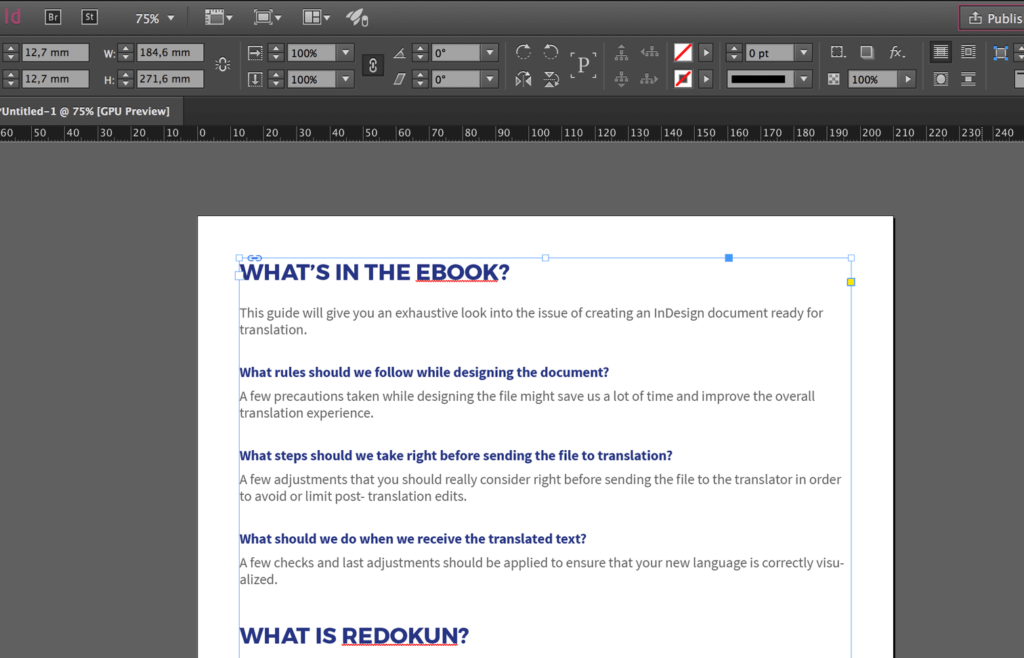Click the Flip Vertical icon
1024x658 pixels.
click(551, 79)
